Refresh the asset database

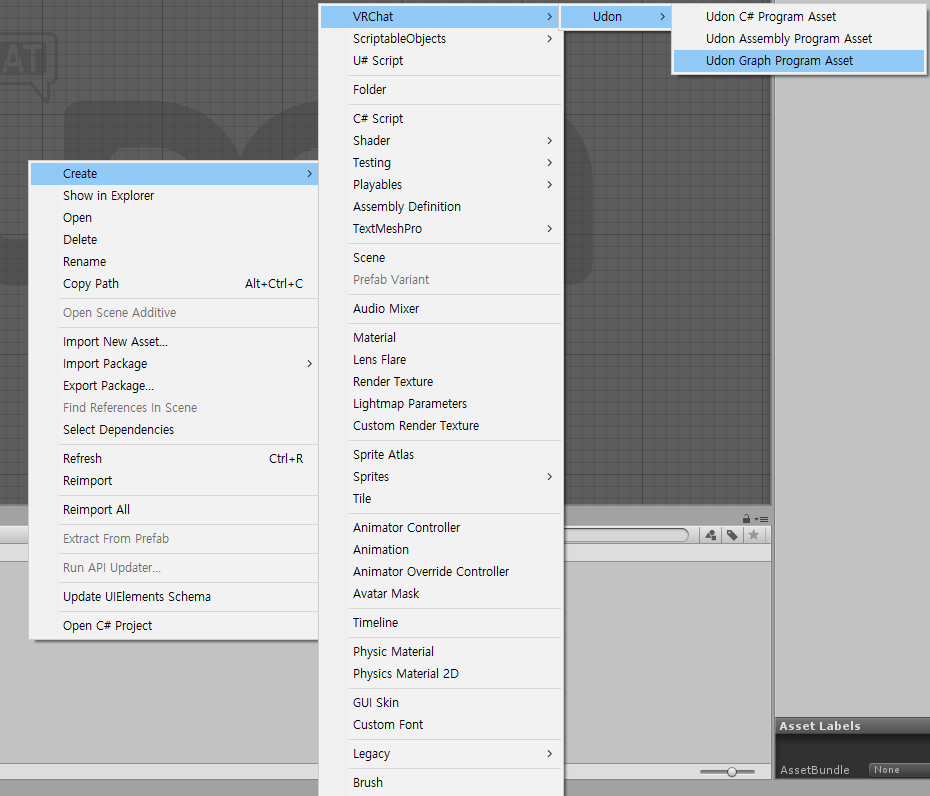click(x=174, y=458)
